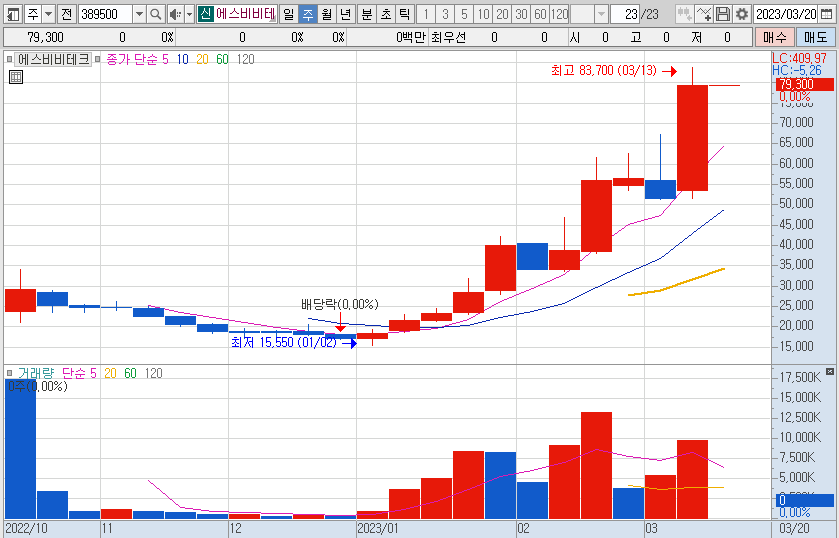Click the stock name field 에스비비테

point(246,14)
